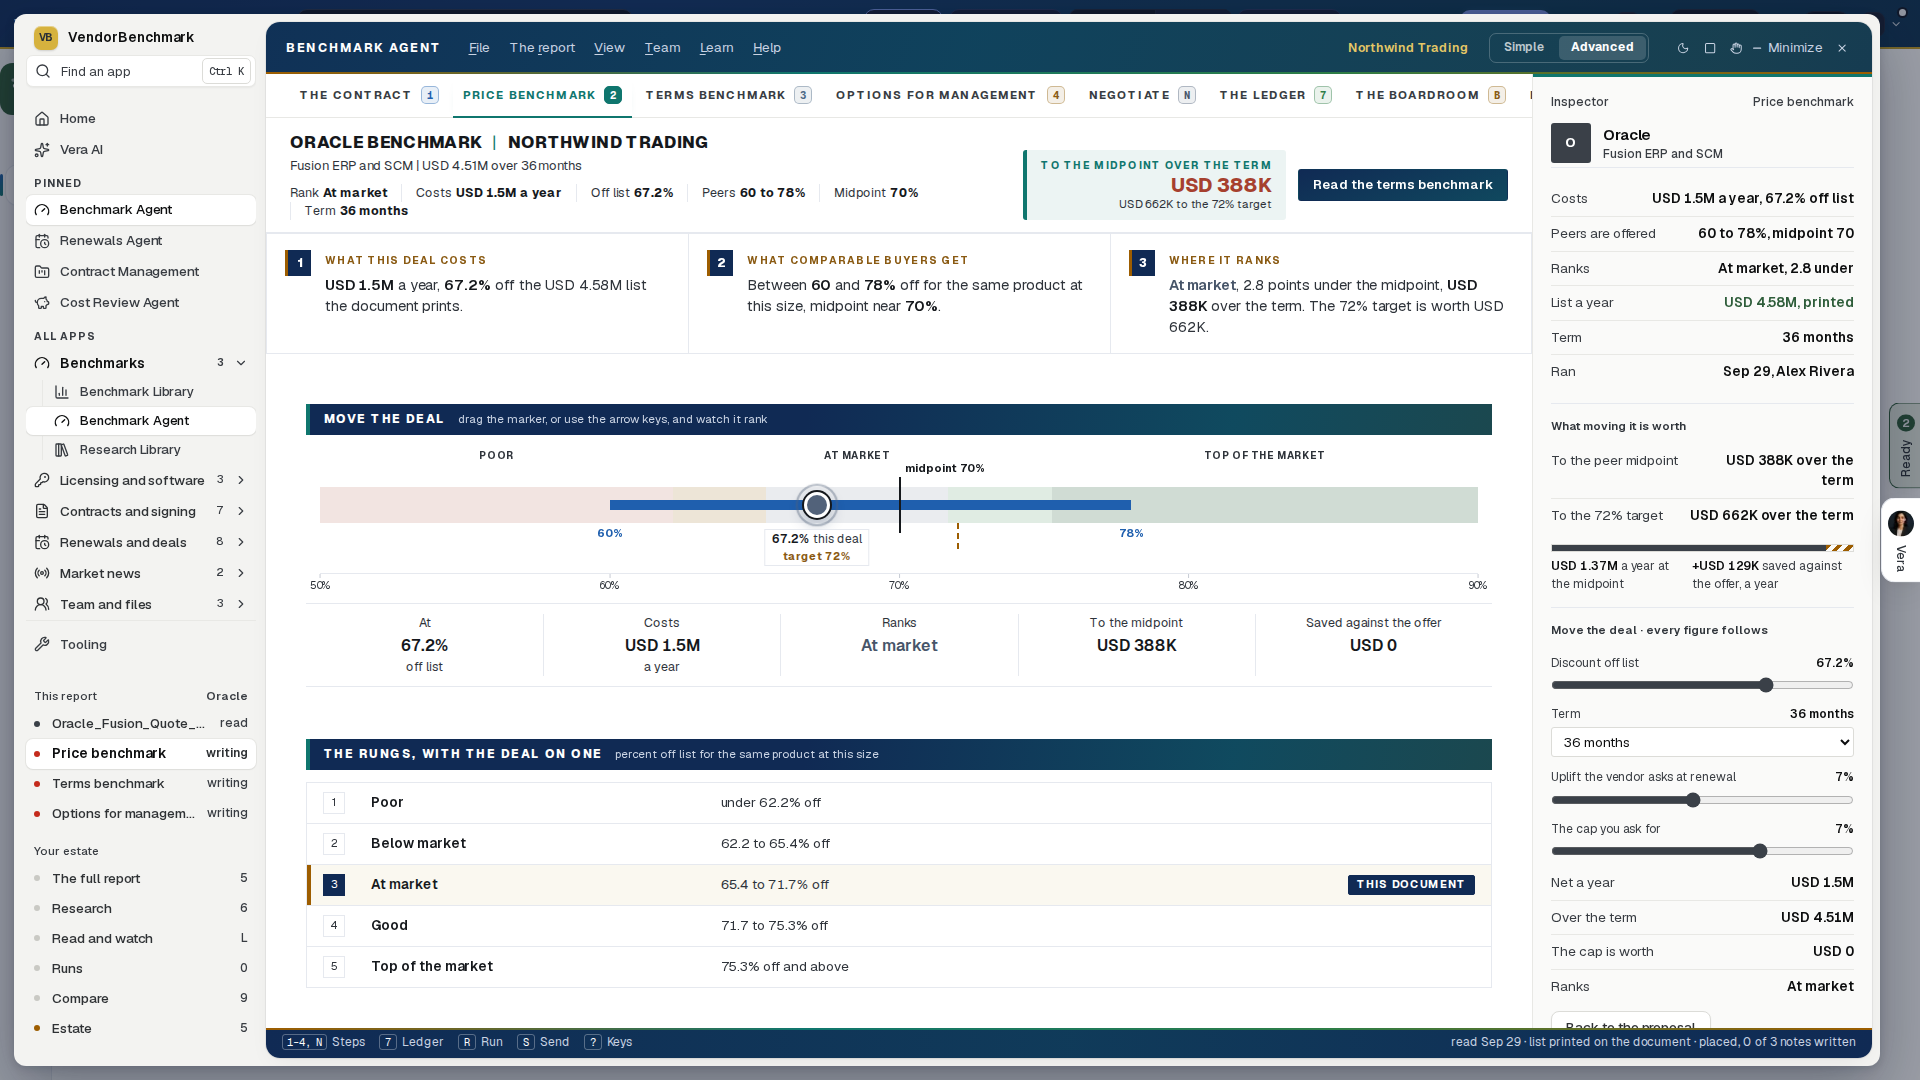Viewport: 1920px width, 1080px height.
Task: Click the search magnifier icon
Action: pyautogui.click(x=44, y=71)
